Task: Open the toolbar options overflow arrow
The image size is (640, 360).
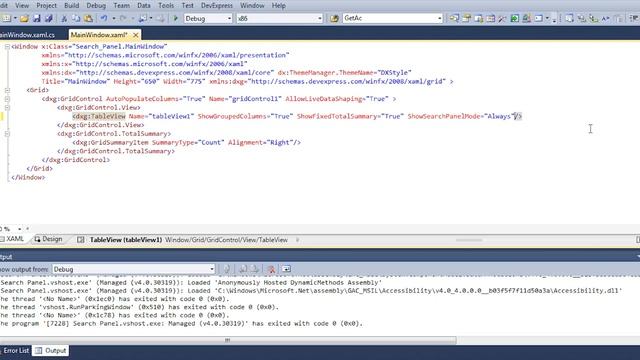Action: point(554,19)
